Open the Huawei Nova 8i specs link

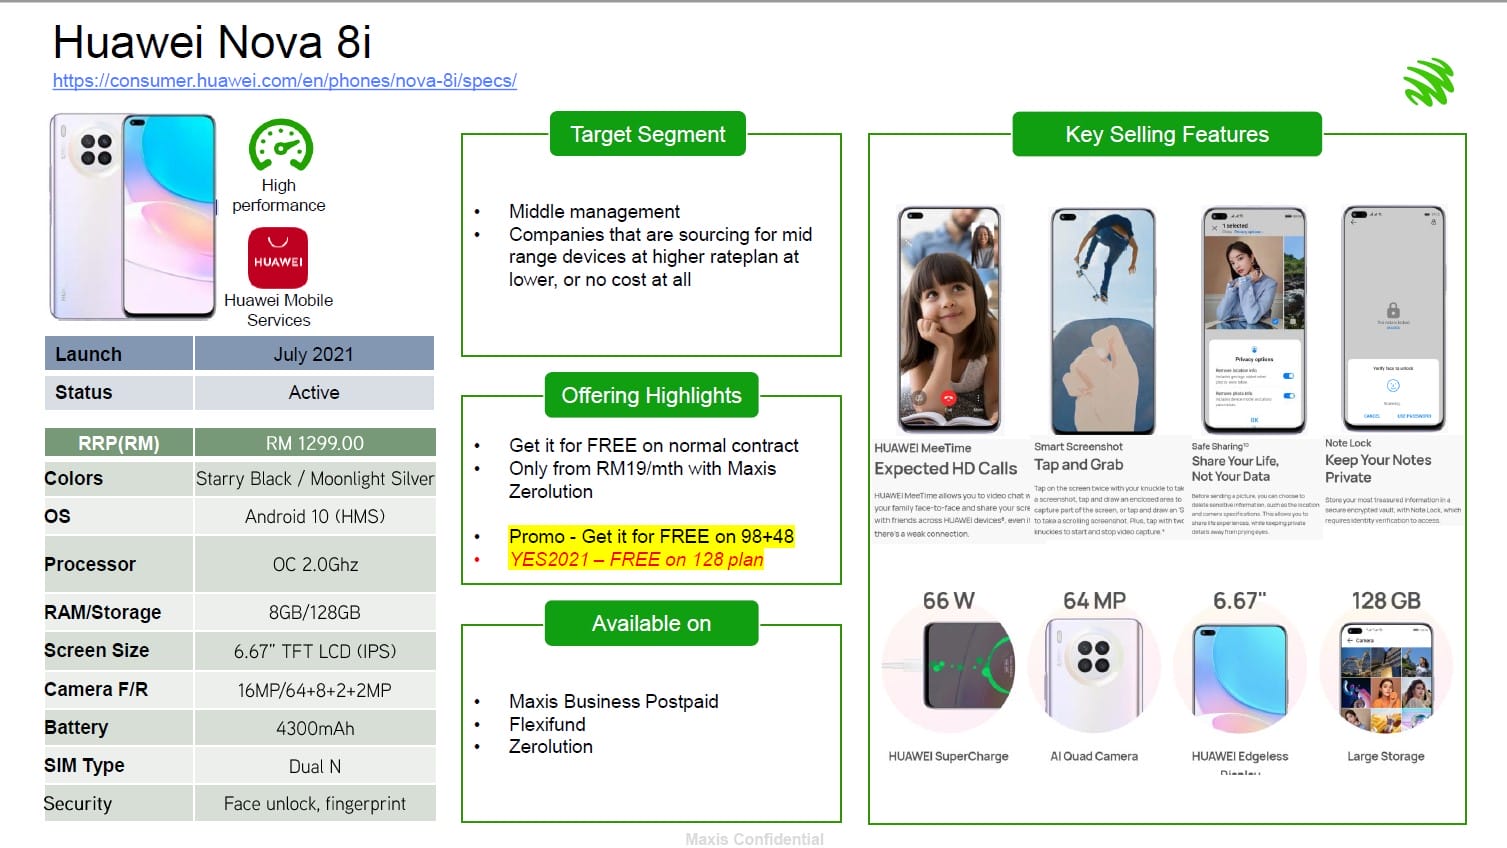click(285, 81)
